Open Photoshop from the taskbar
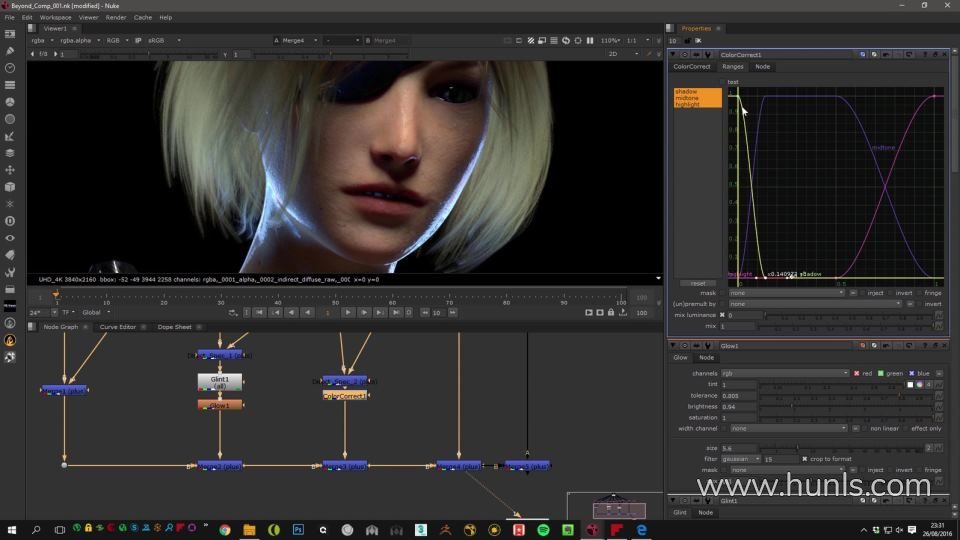Viewport: 960px width, 540px height. tap(298, 530)
